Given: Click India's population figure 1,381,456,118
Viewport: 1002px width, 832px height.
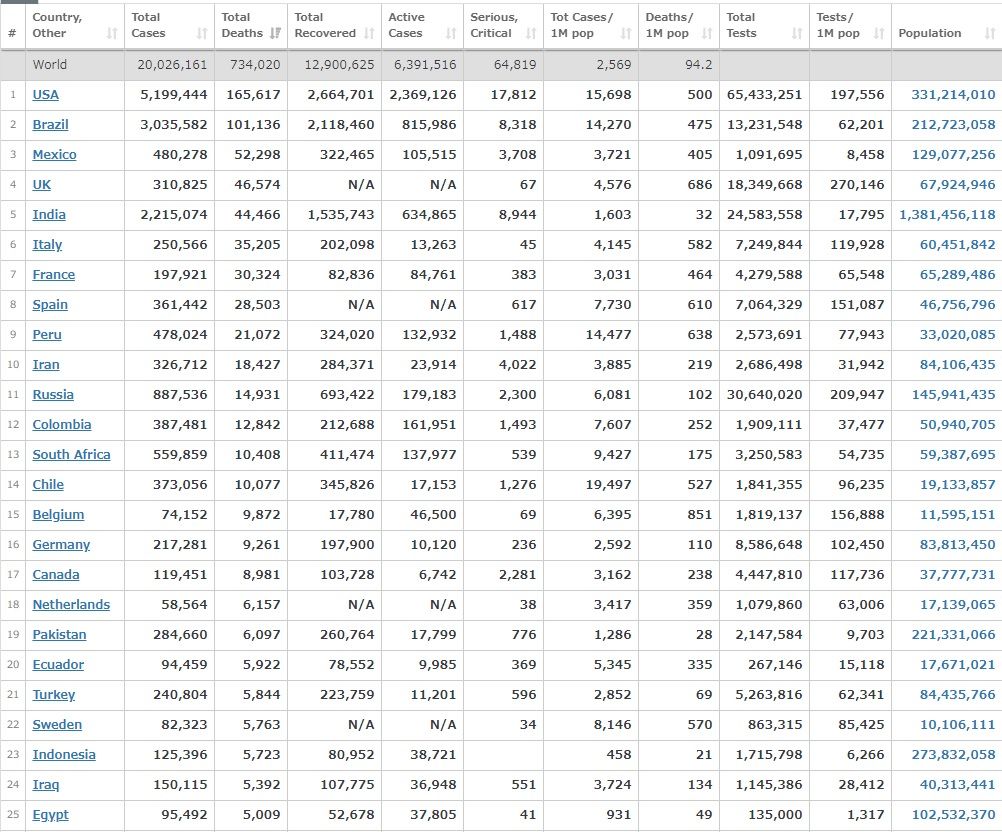Looking at the screenshot, I should 947,215.
